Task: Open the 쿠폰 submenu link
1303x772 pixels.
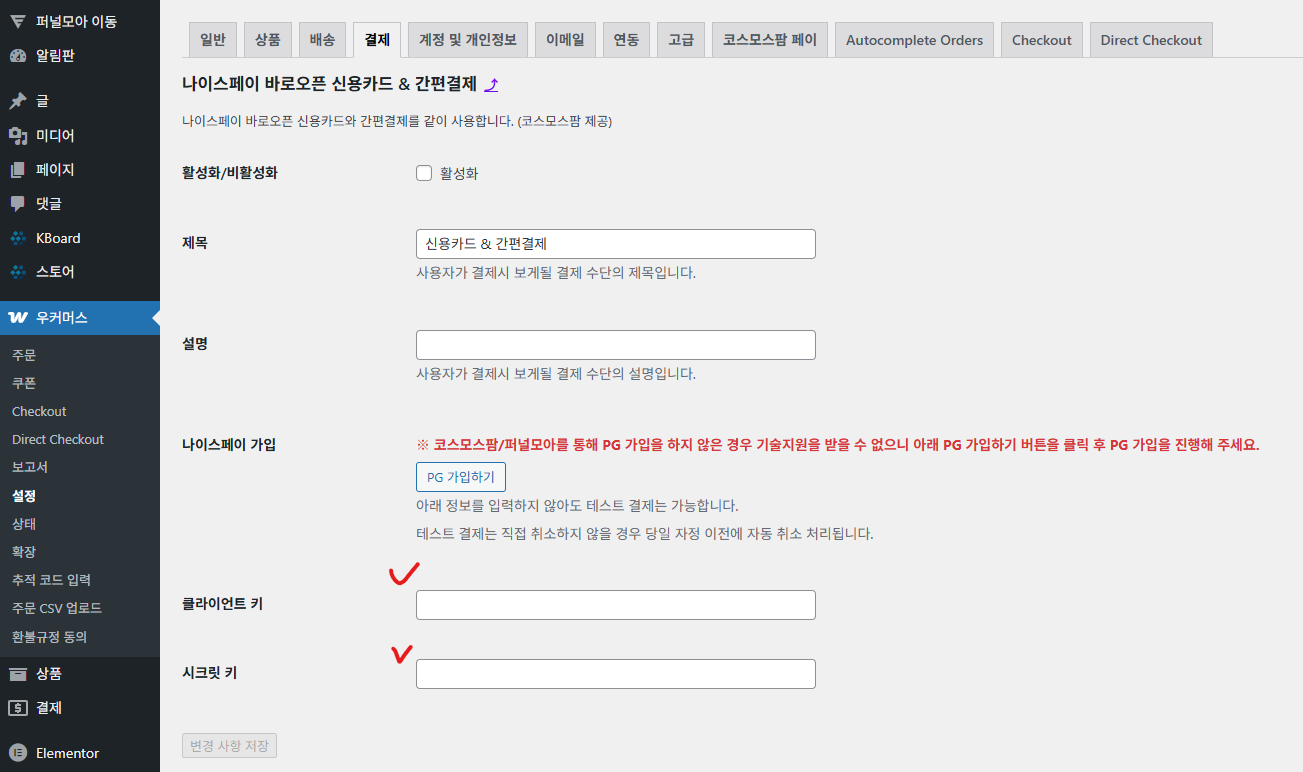Action: coord(24,383)
